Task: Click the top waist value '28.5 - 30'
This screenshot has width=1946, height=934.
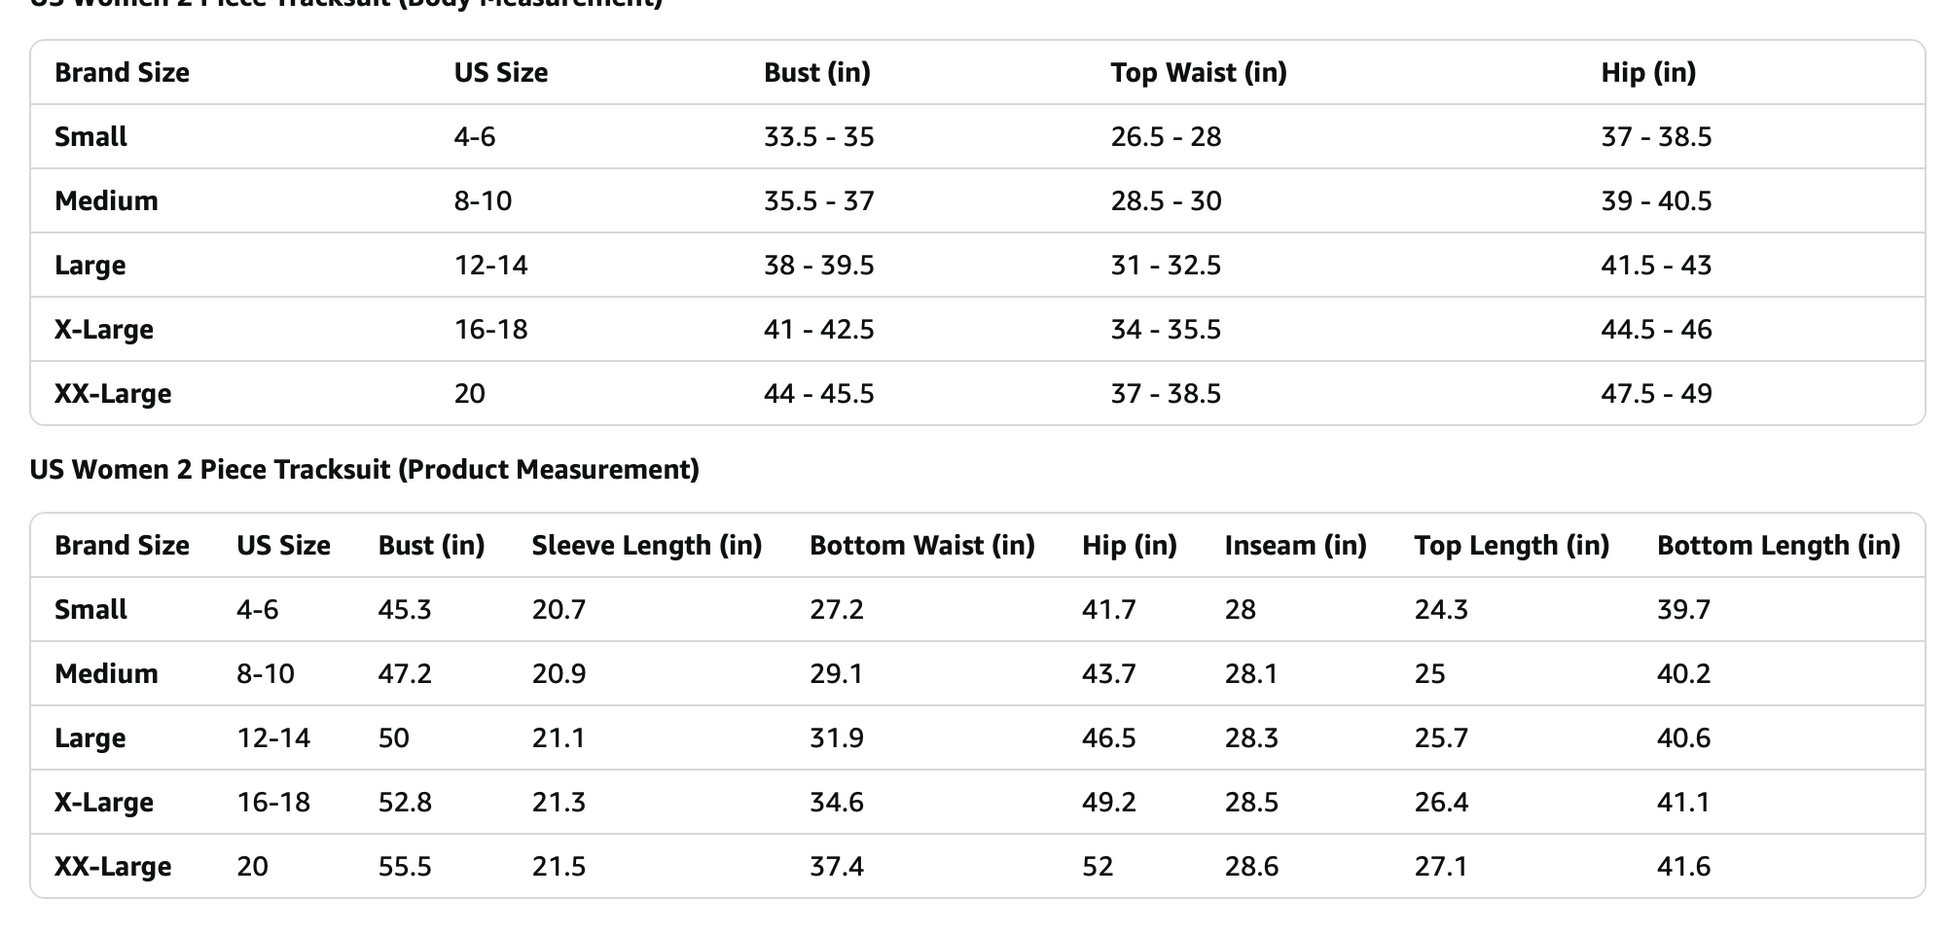Action: tap(1165, 201)
